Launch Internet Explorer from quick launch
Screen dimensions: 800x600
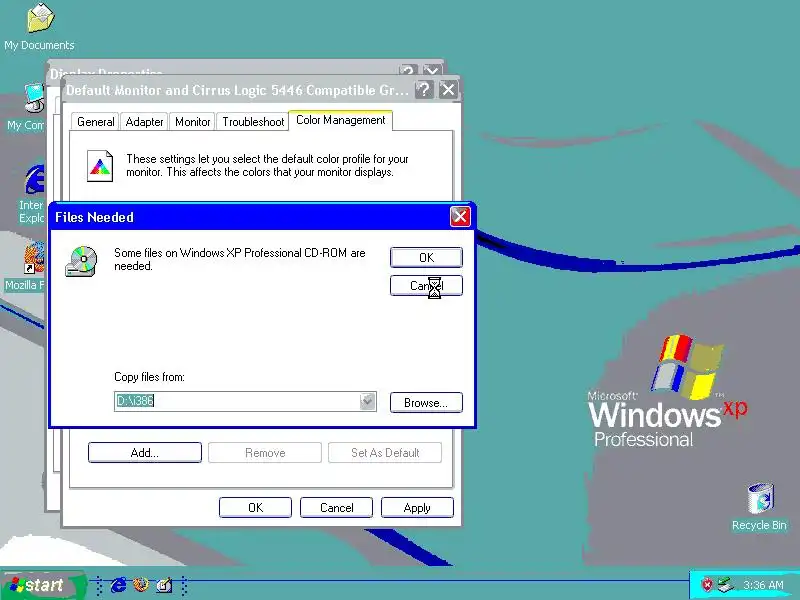click(x=118, y=585)
